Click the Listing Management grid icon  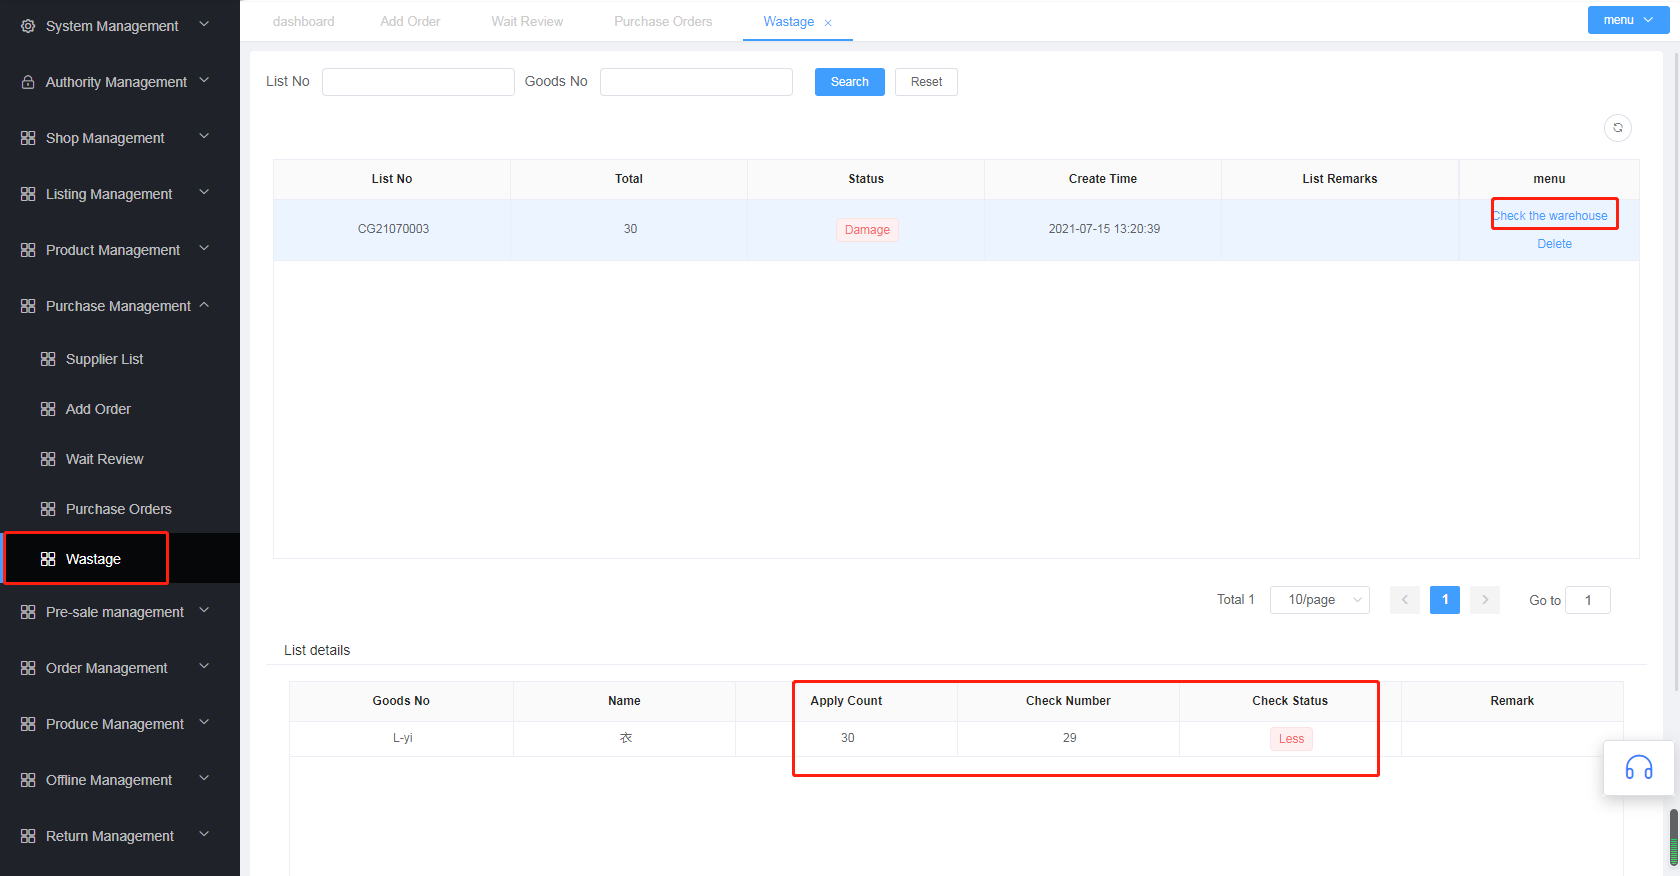tap(28, 194)
